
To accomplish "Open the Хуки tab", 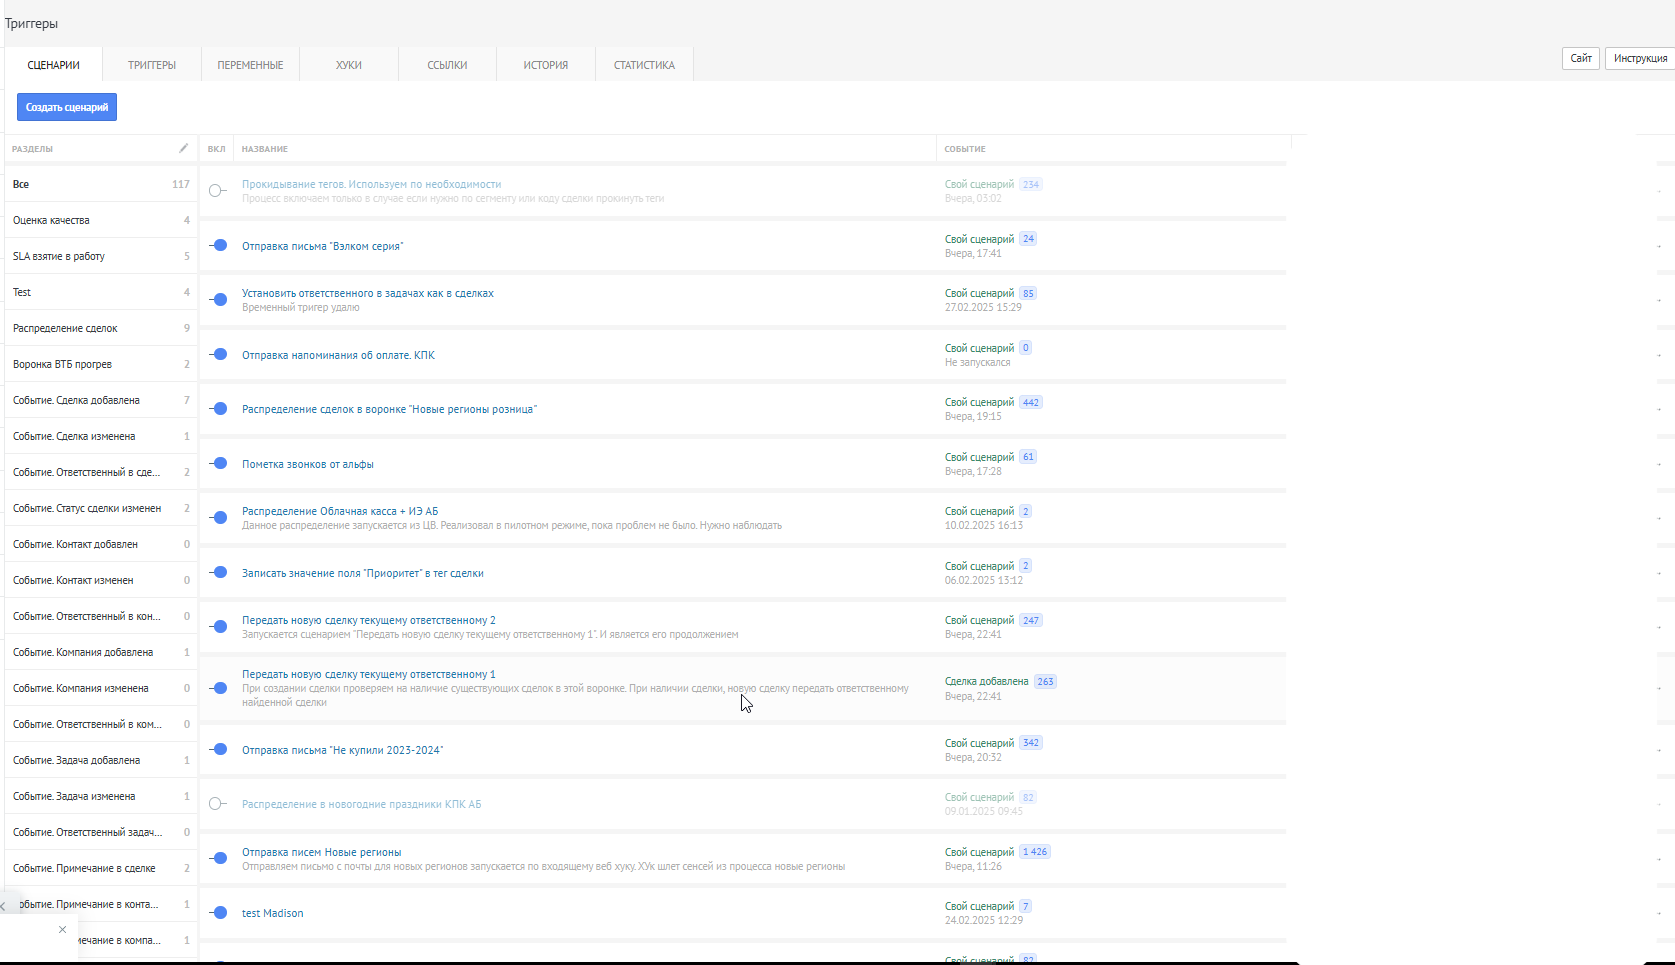I will click(x=349, y=65).
